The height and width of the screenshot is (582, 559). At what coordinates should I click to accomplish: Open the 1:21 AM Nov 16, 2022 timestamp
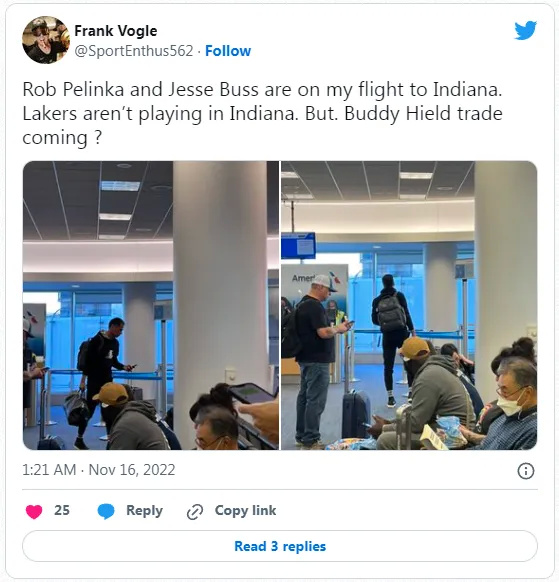coord(99,470)
